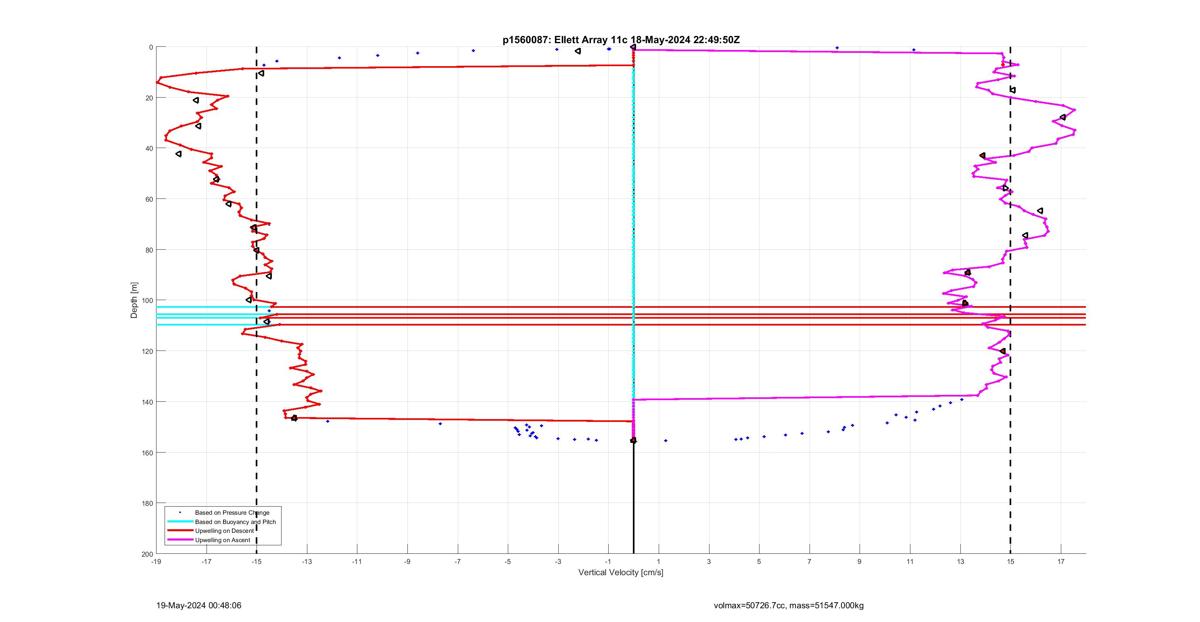Click x-axis tick label '17'

pyautogui.click(x=1061, y=562)
